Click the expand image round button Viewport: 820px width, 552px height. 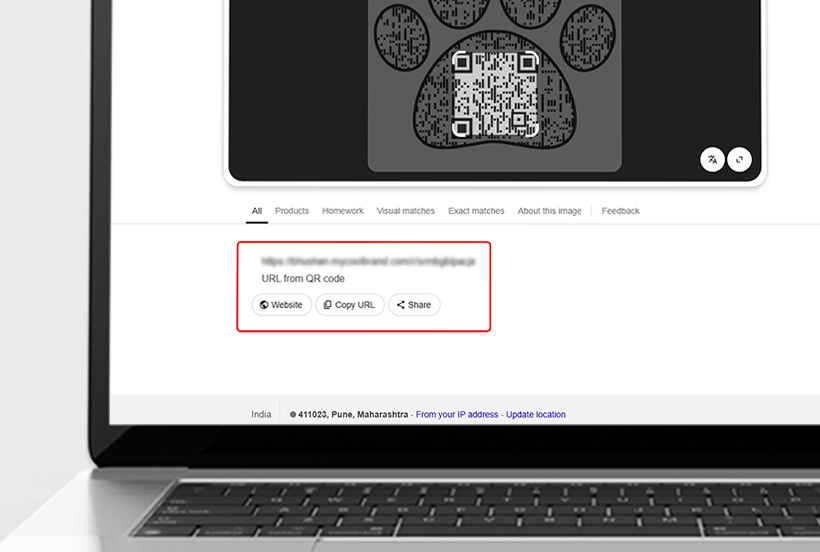[x=739, y=159]
